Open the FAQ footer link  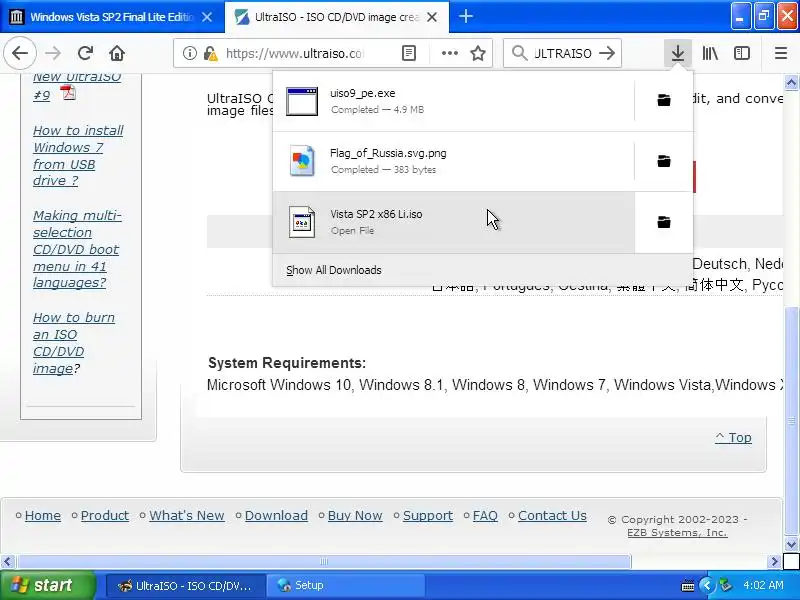click(x=485, y=515)
